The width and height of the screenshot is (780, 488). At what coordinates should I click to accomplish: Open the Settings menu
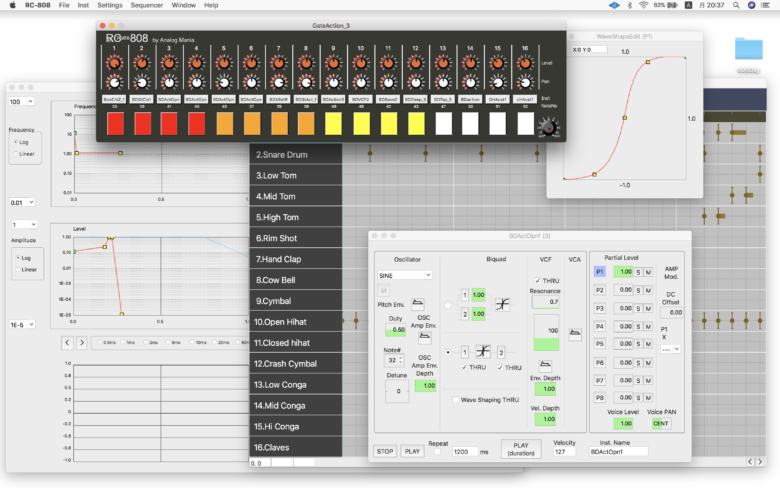pos(110,5)
